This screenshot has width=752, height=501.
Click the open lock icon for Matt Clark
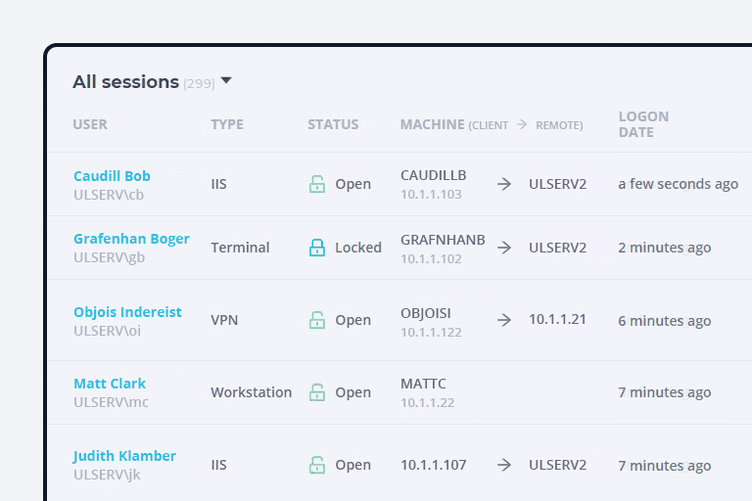point(317,392)
